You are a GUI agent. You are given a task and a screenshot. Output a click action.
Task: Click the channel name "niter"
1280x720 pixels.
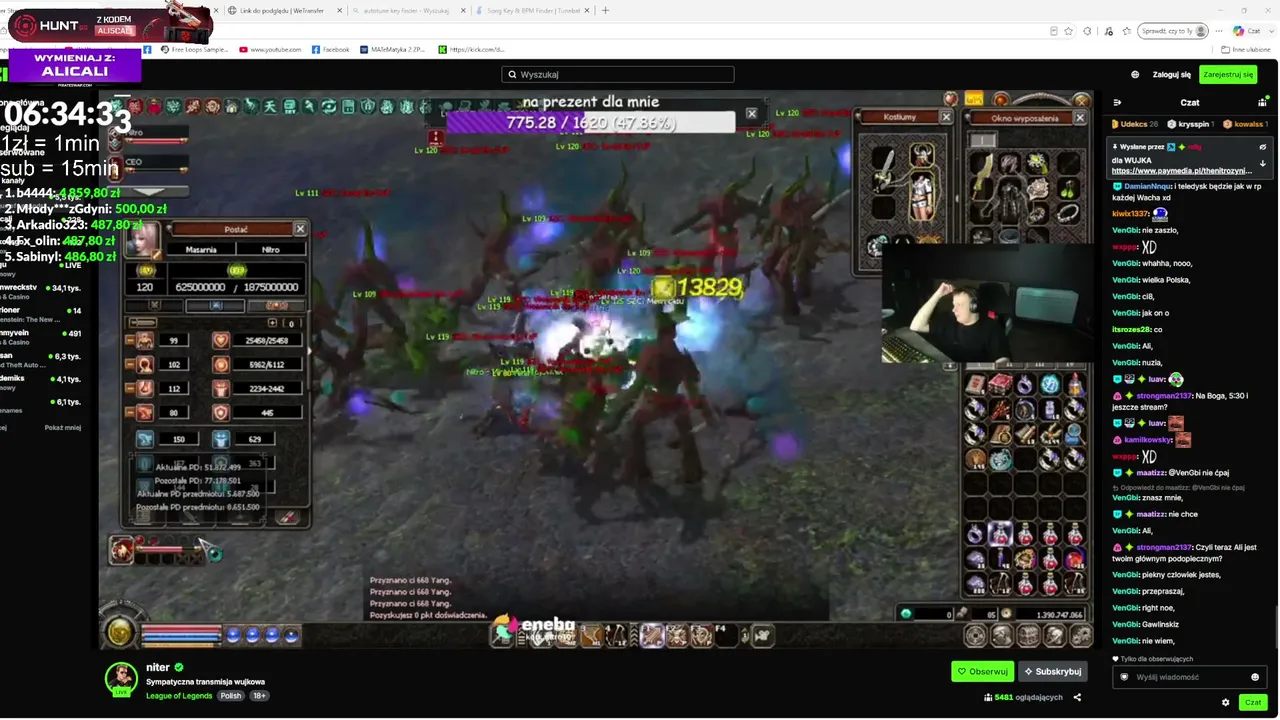tap(158, 667)
